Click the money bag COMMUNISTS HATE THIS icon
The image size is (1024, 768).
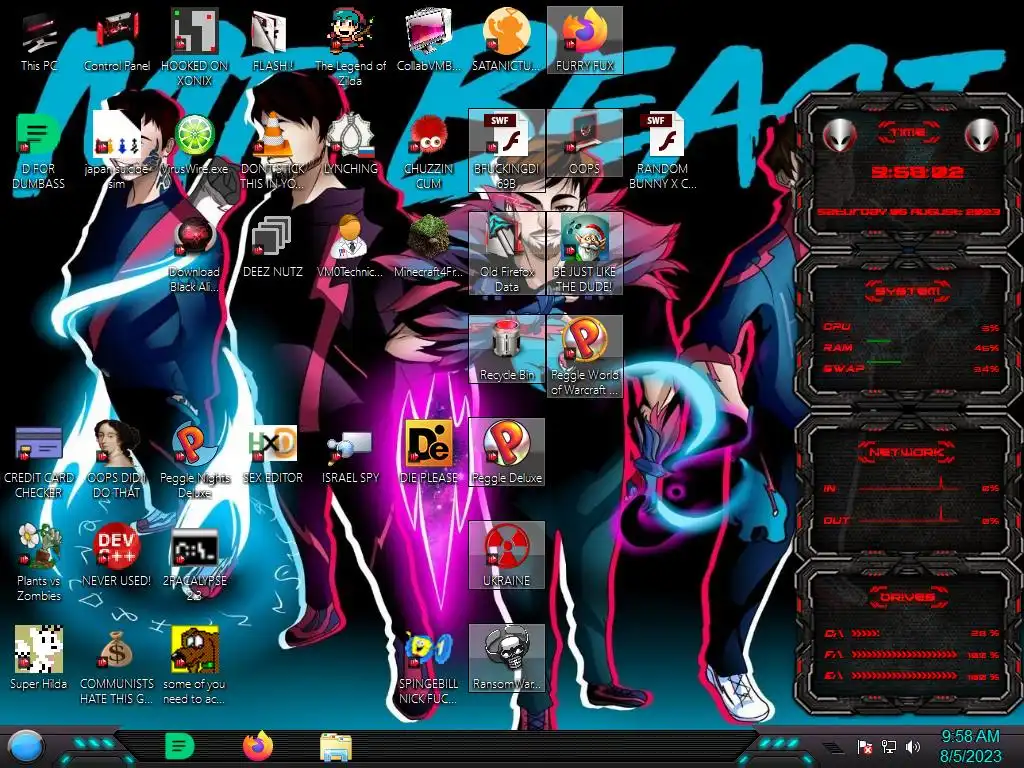pos(117,666)
